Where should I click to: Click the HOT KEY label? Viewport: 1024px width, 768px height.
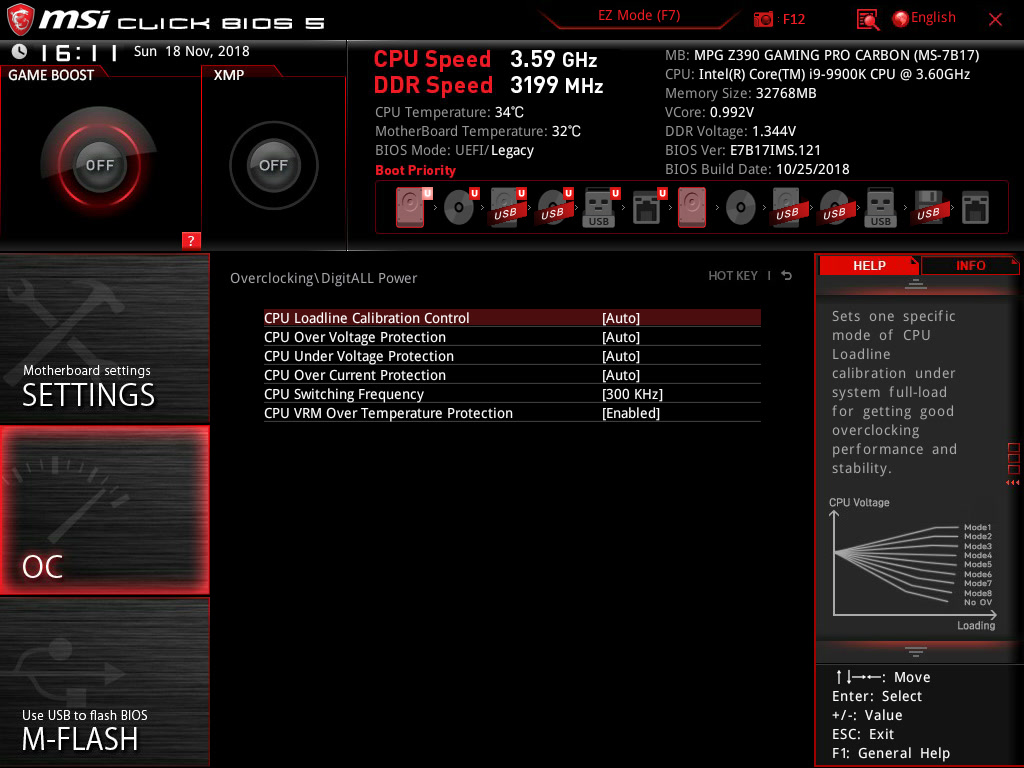click(733, 276)
